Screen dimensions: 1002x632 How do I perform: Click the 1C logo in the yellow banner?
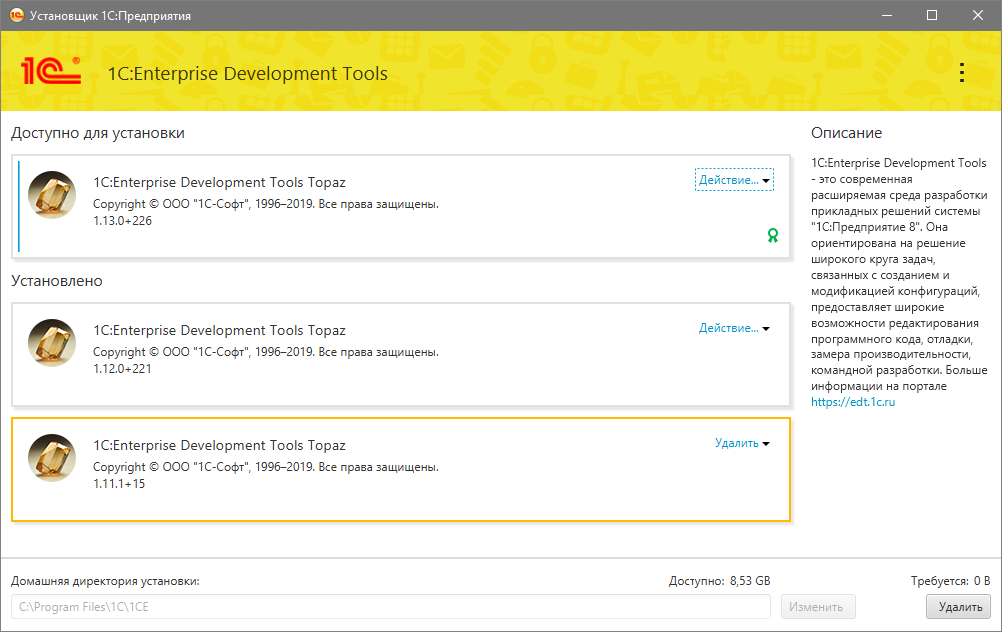tap(50, 70)
